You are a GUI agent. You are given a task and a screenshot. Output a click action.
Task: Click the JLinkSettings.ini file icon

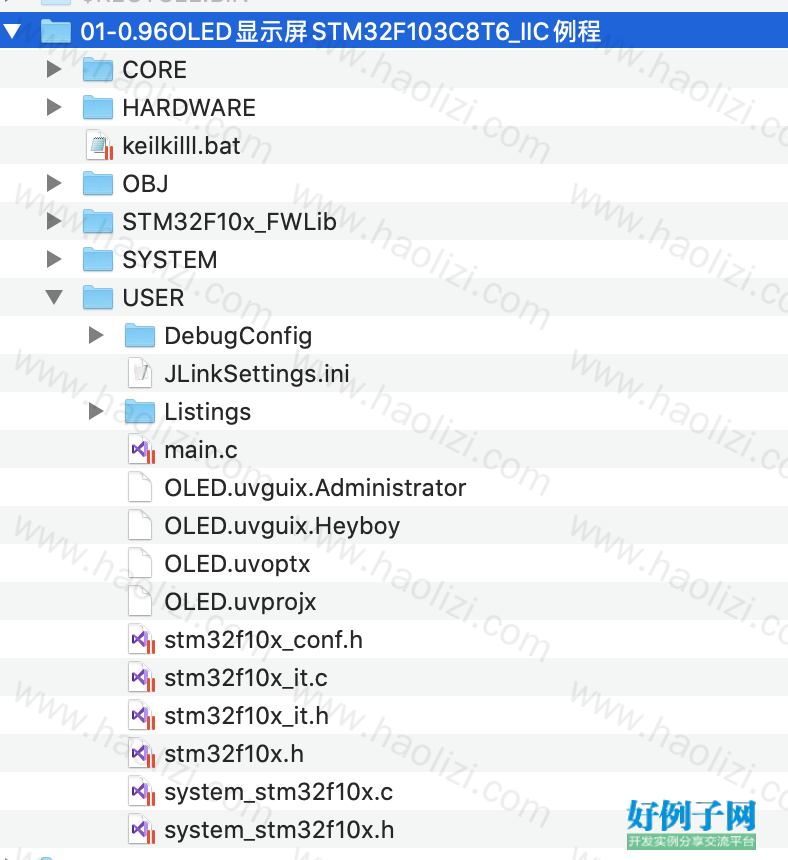point(140,373)
